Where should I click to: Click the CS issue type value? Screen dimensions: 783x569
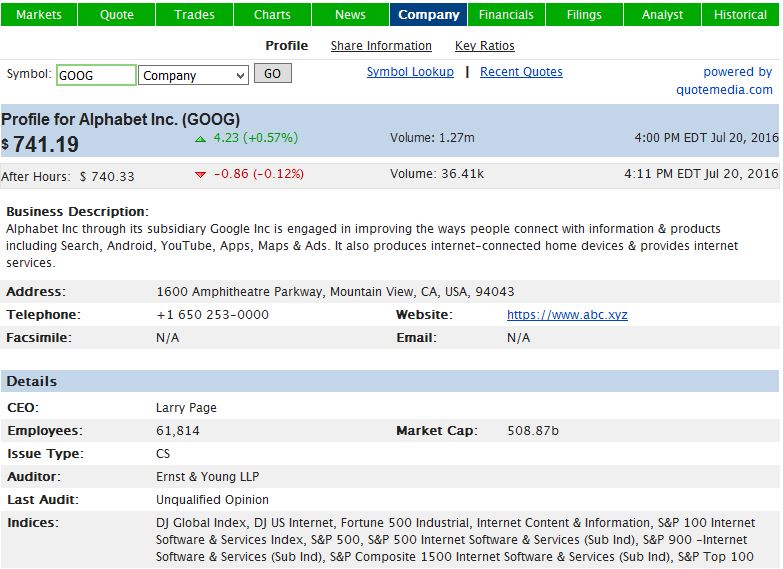[163, 454]
